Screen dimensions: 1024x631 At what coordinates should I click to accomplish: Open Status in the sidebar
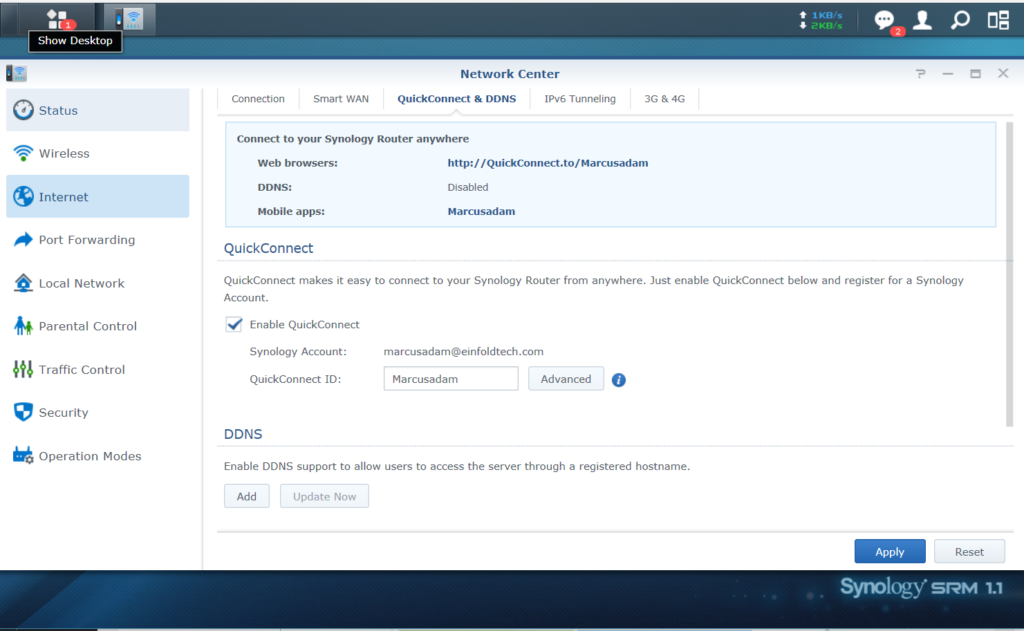click(98, 110)
